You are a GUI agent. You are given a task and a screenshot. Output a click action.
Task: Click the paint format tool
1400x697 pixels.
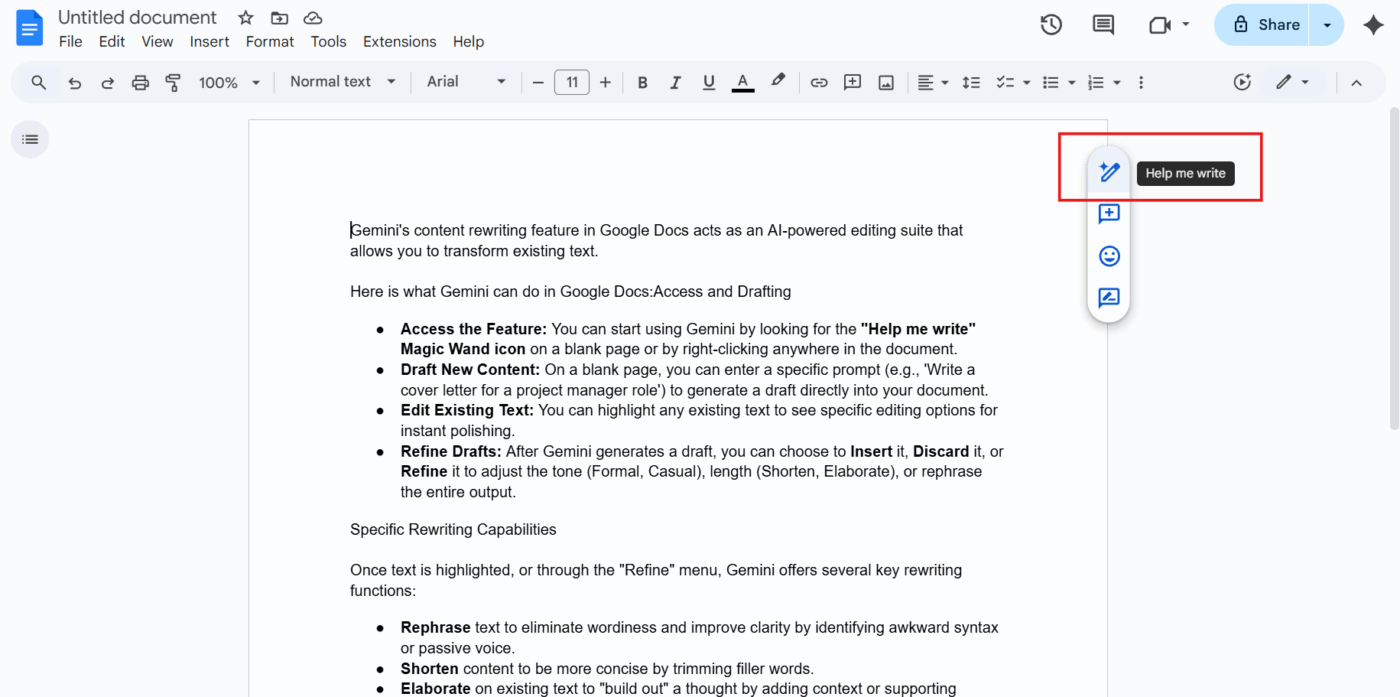pyautogui.click(x=172, y=82)
